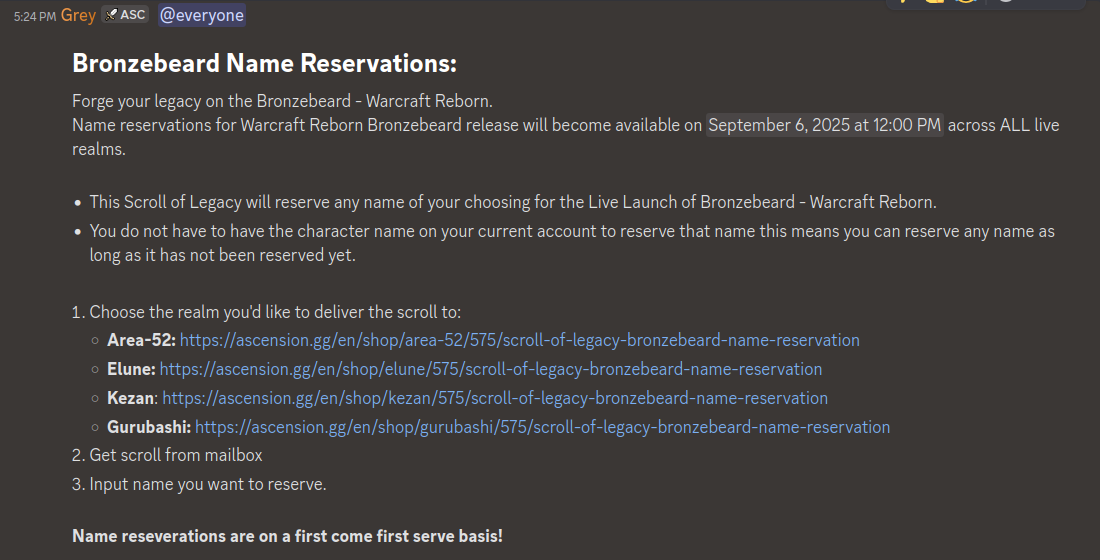Click the Bronzebeard Name Reservations heading

264,63
